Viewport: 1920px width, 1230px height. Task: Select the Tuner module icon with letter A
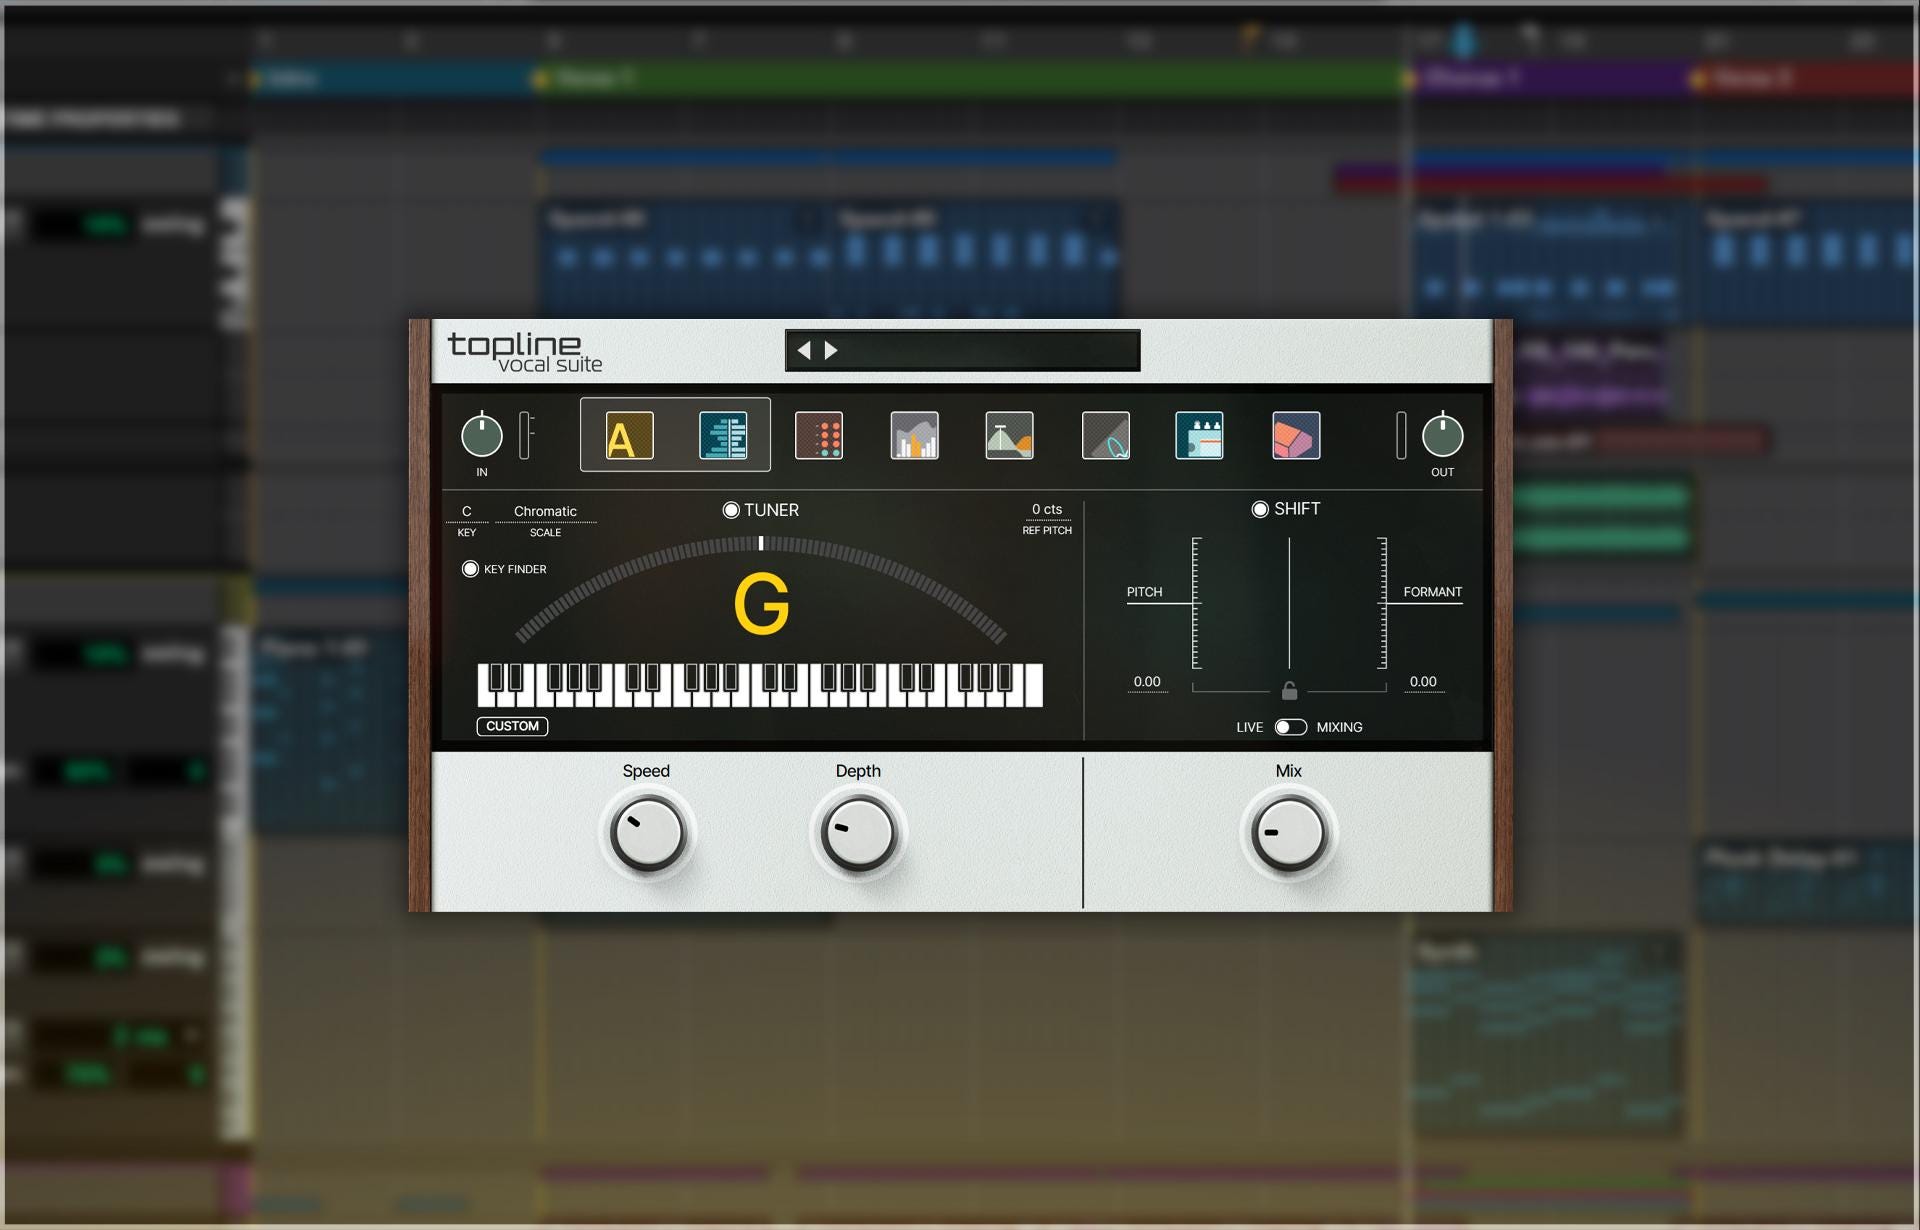click(x=630, y=436)
